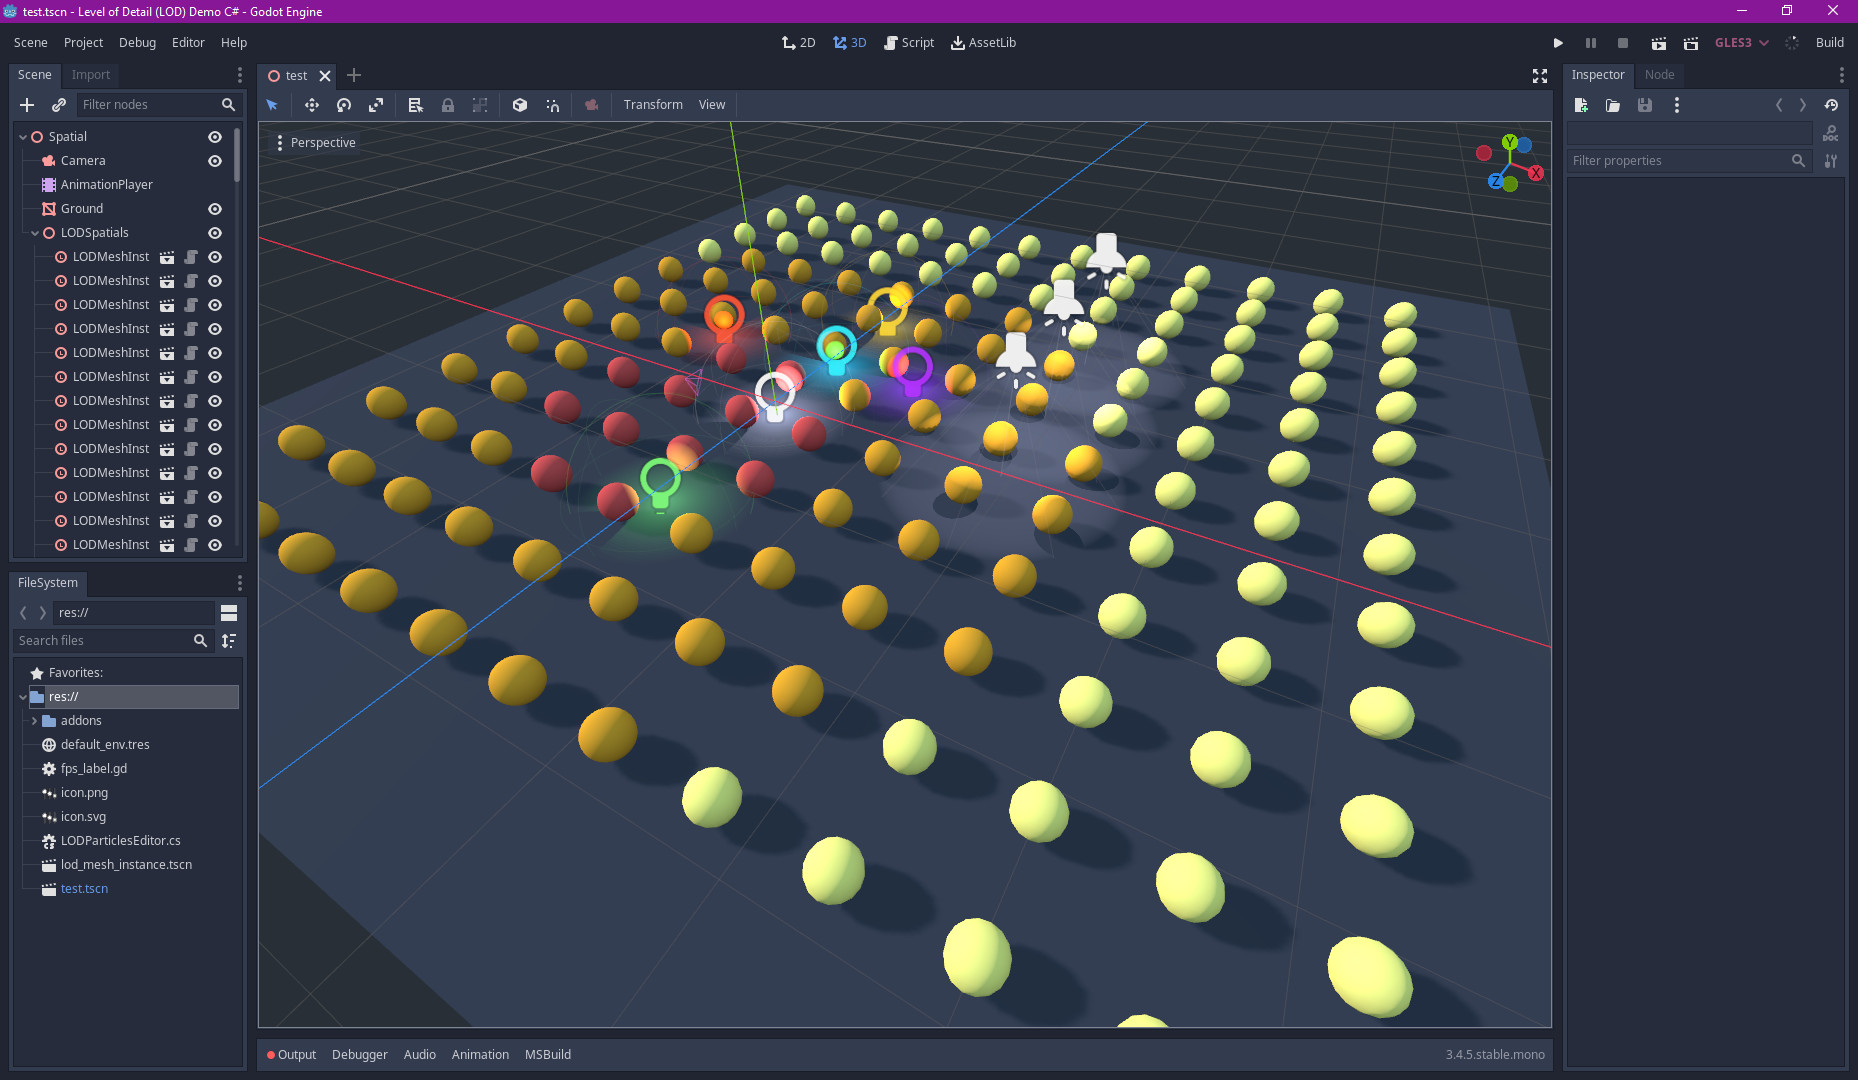This screenshot has width=1858, height=1080.
Task: Click the red X axis gizmo
Action: click(x=1536, y=173)
